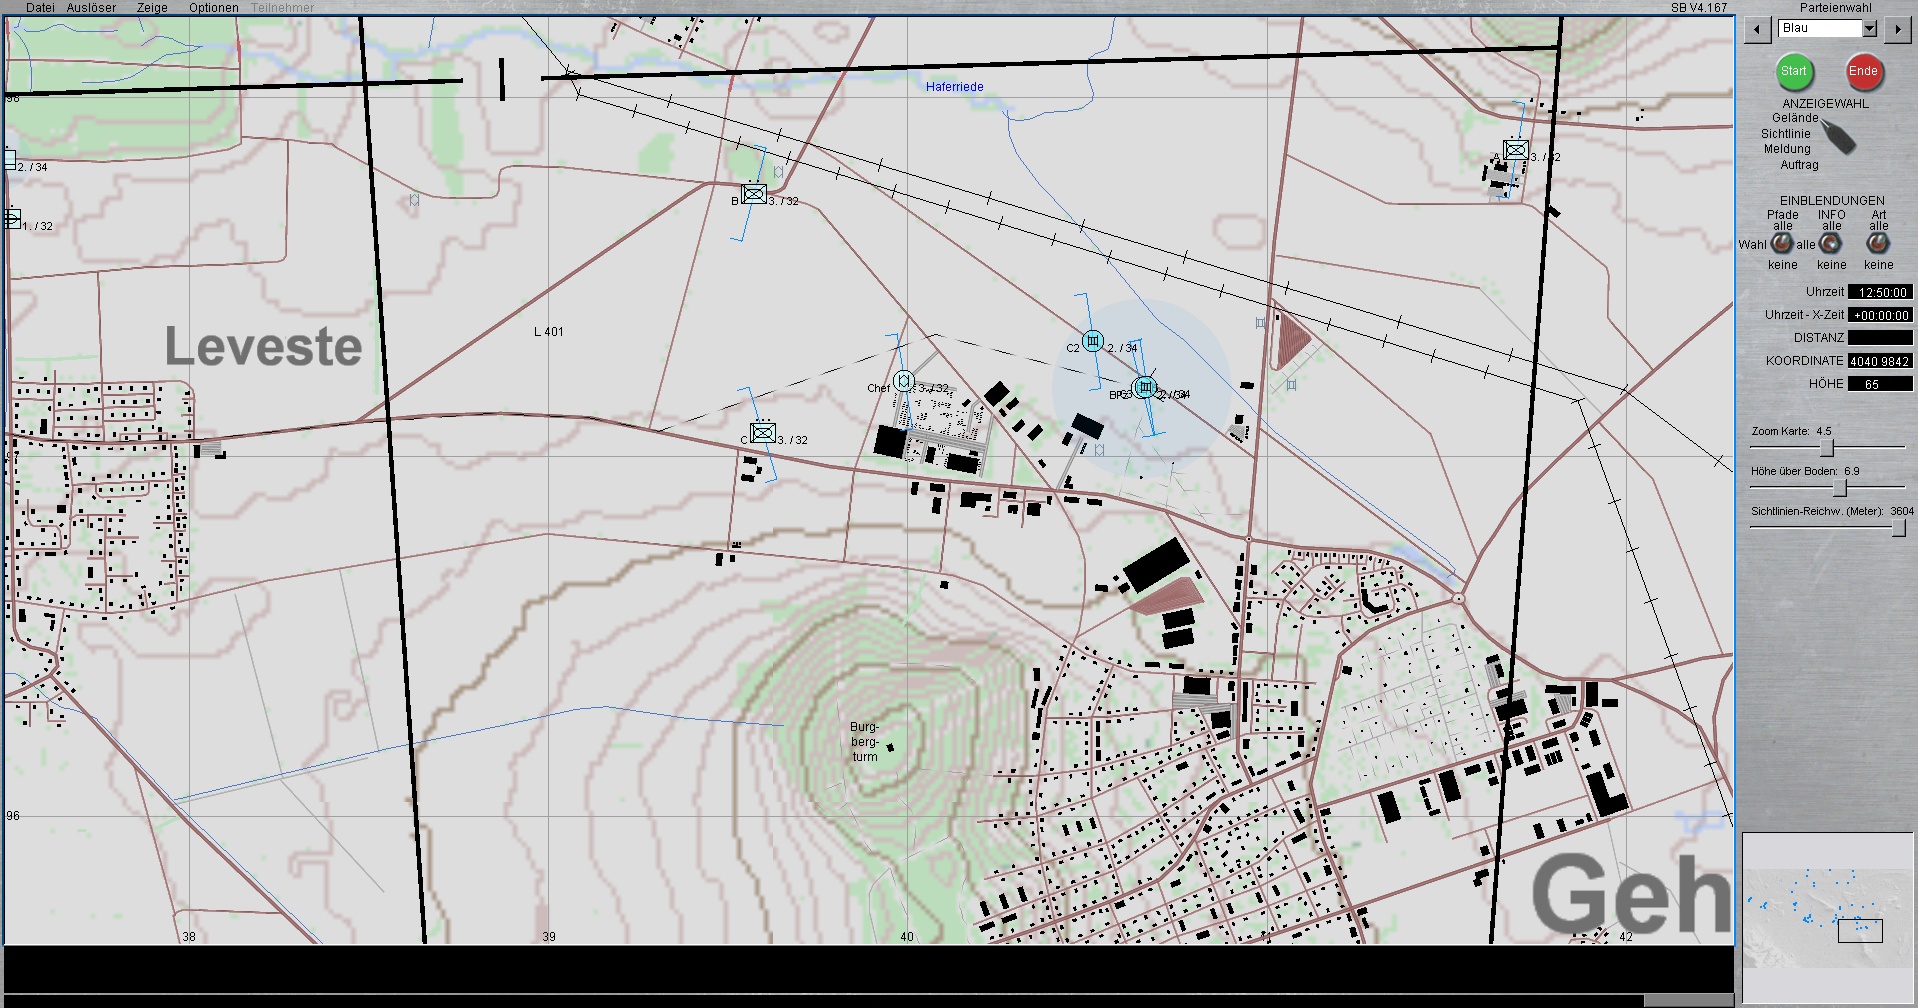1918x1008 pixels.
Task: Select unit A 3./32 near top right
Action: click(x=1516, y=151)
